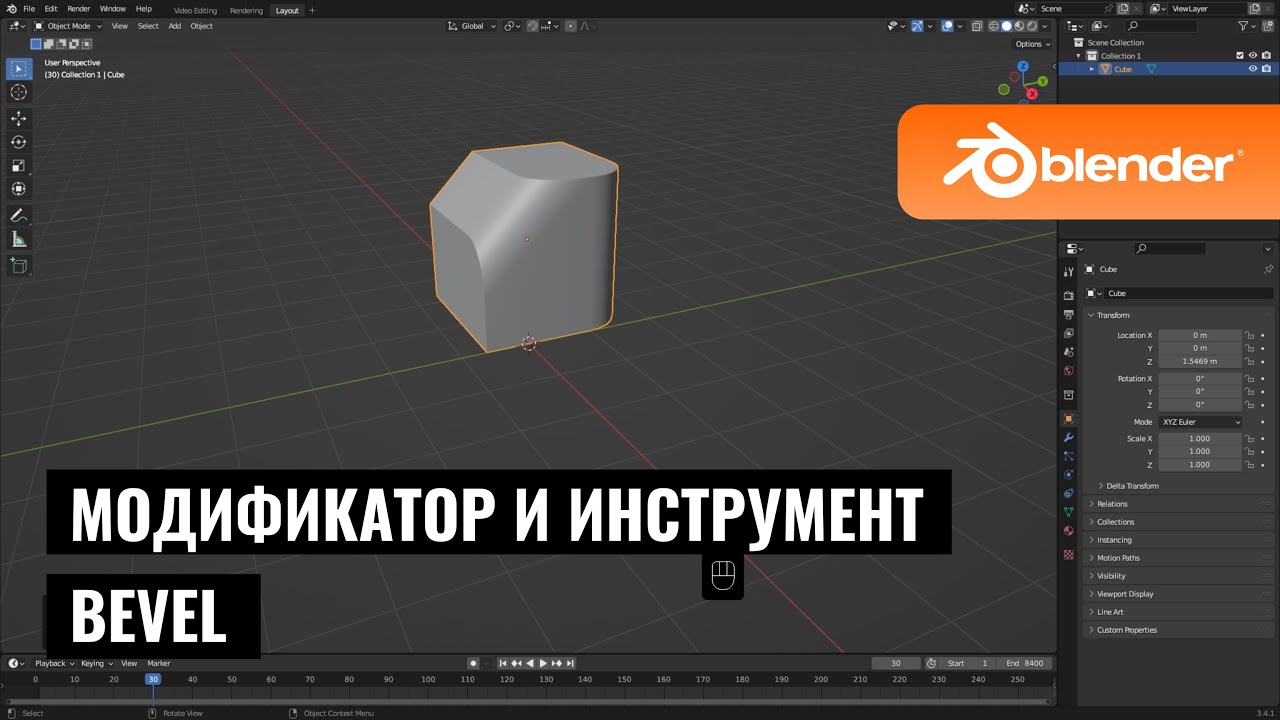Toggle Collection 1 exclude checkbox

pos(1240,56)
